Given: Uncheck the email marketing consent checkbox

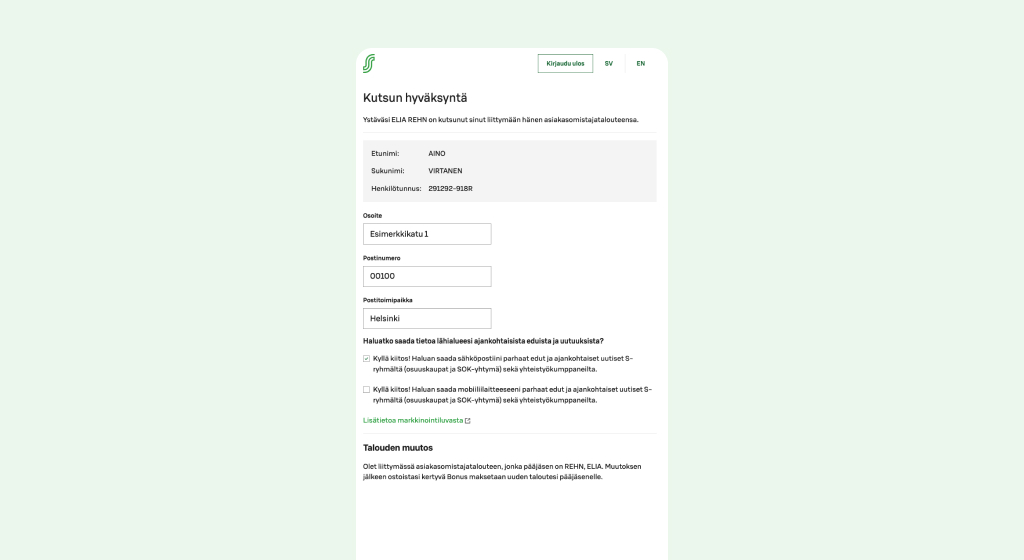Looking at the screenshot, I should click(366, 357).
